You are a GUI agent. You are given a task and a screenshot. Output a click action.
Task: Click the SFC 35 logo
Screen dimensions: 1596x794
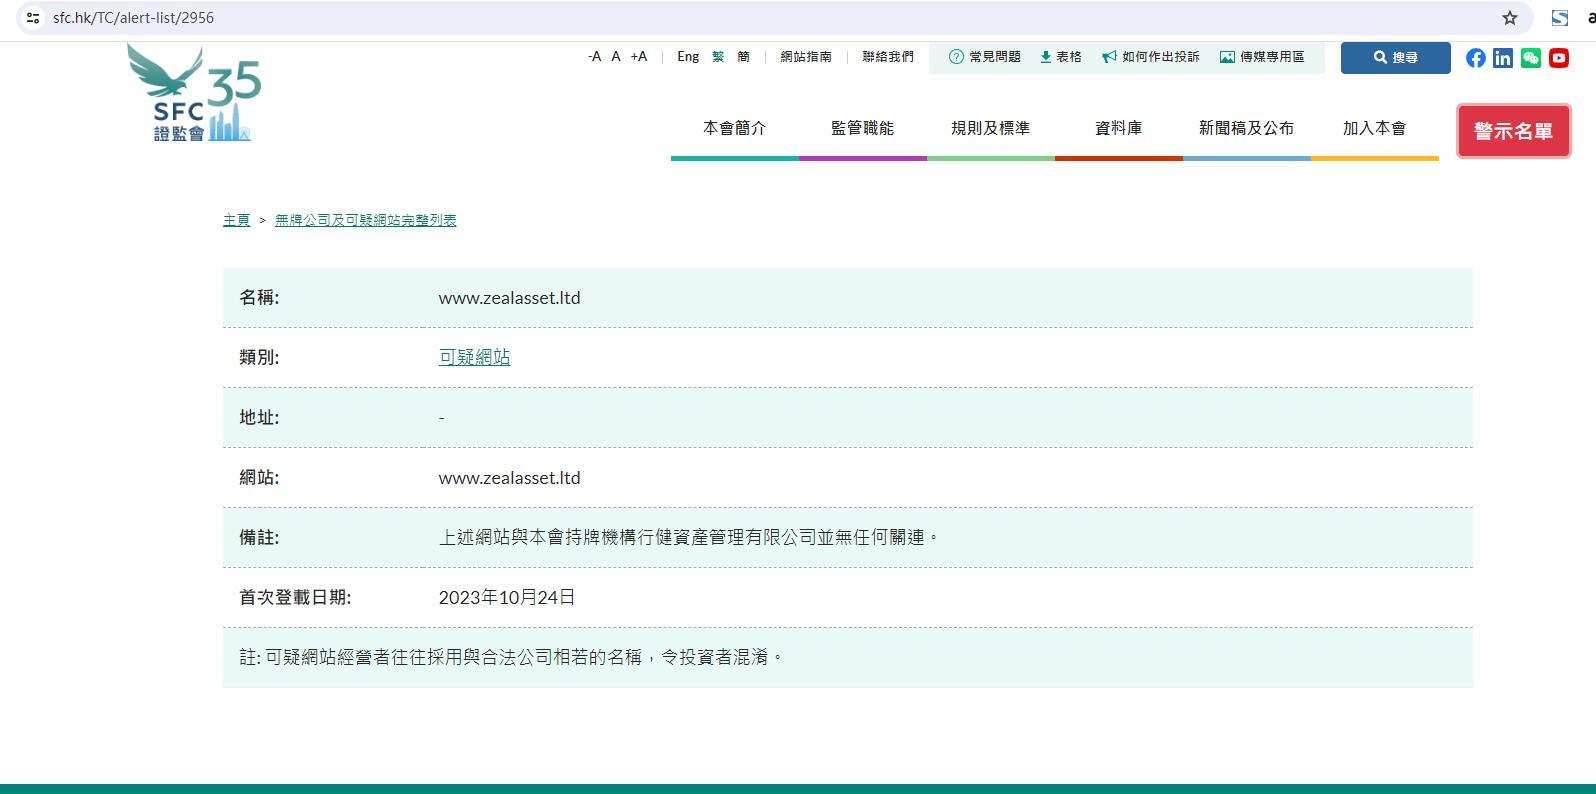pyautogui.click(x=195, y=94)
